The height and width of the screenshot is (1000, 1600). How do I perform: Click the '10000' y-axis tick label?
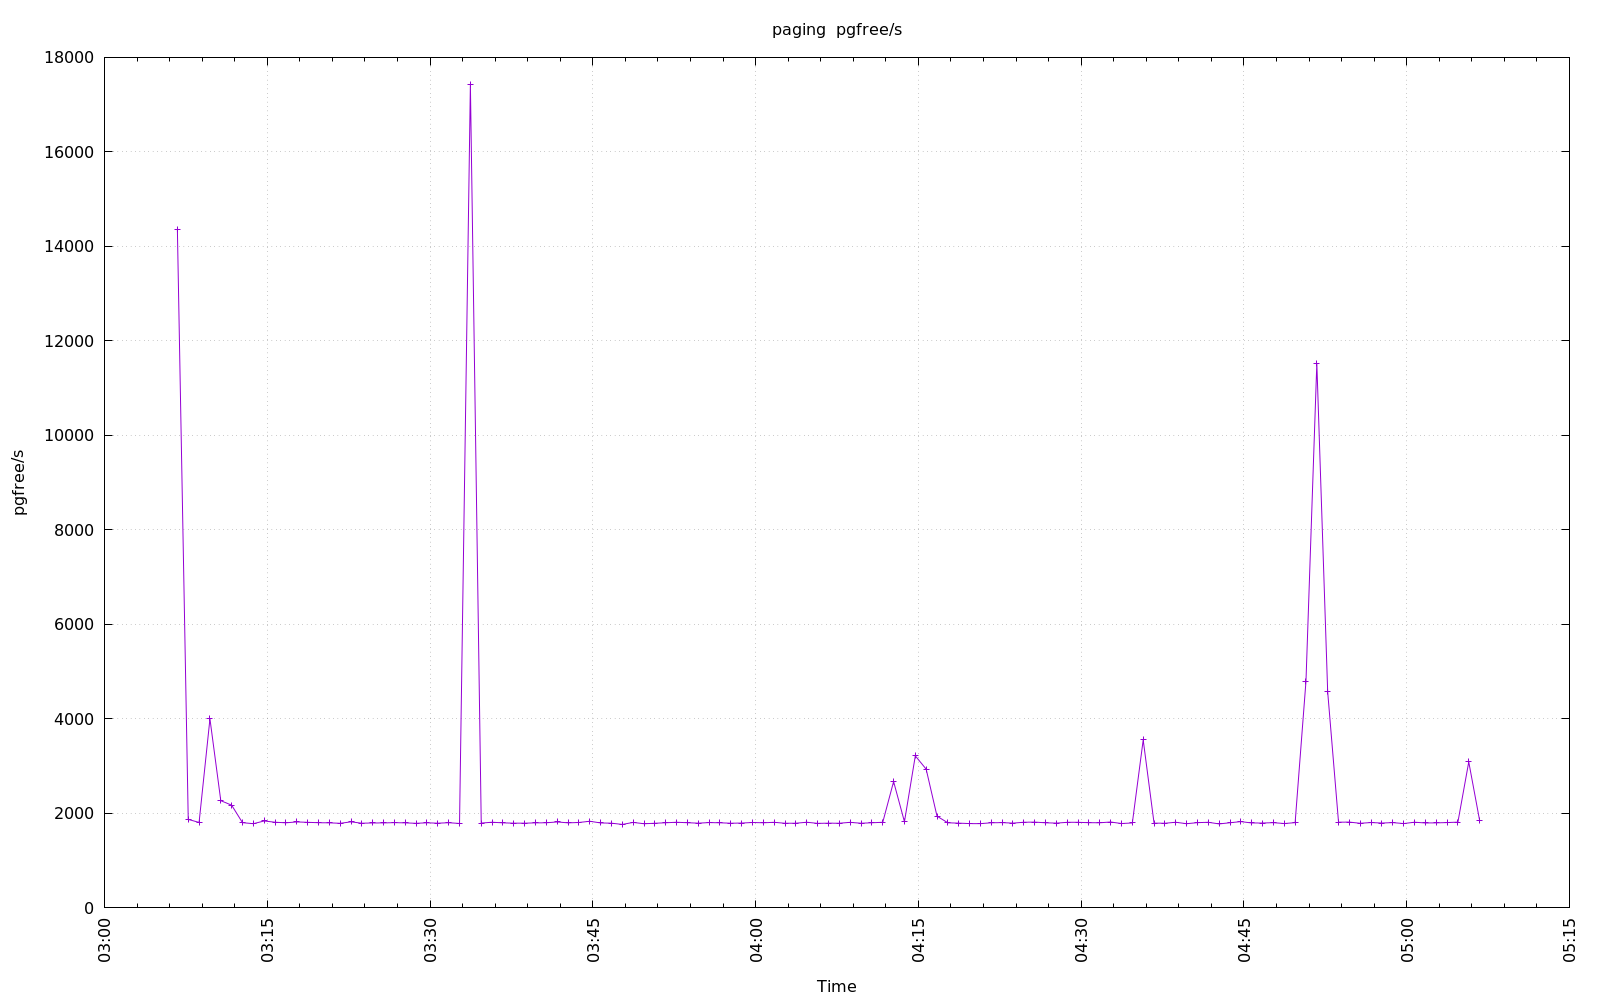tap(69, 436)
